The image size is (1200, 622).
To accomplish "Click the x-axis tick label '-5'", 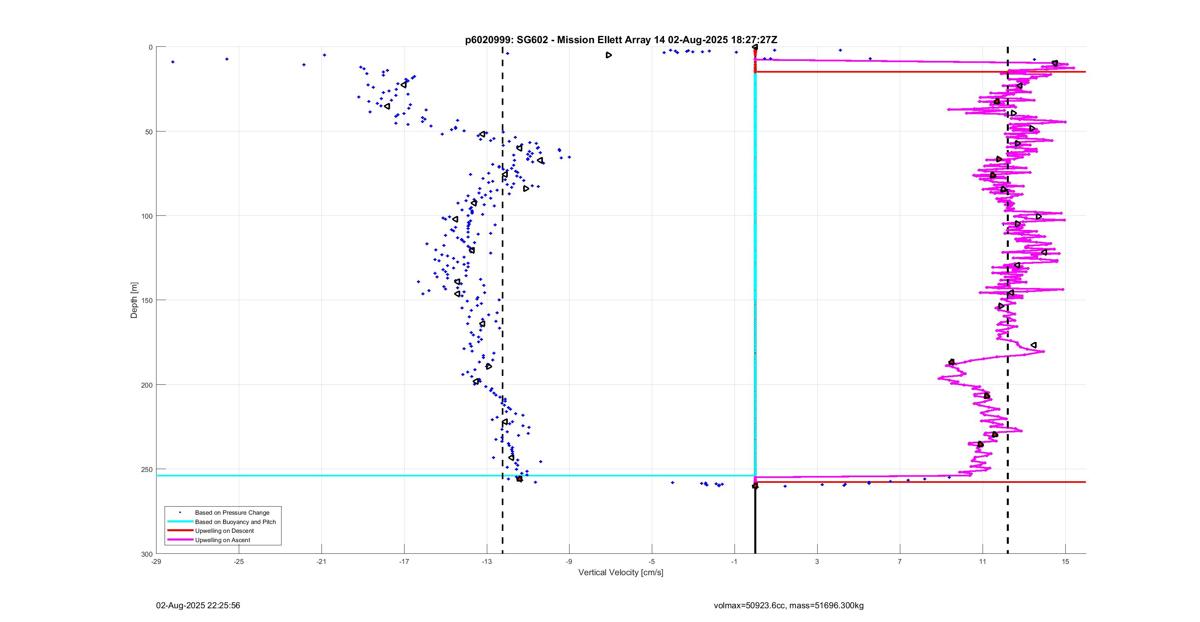I will [652, 562].
